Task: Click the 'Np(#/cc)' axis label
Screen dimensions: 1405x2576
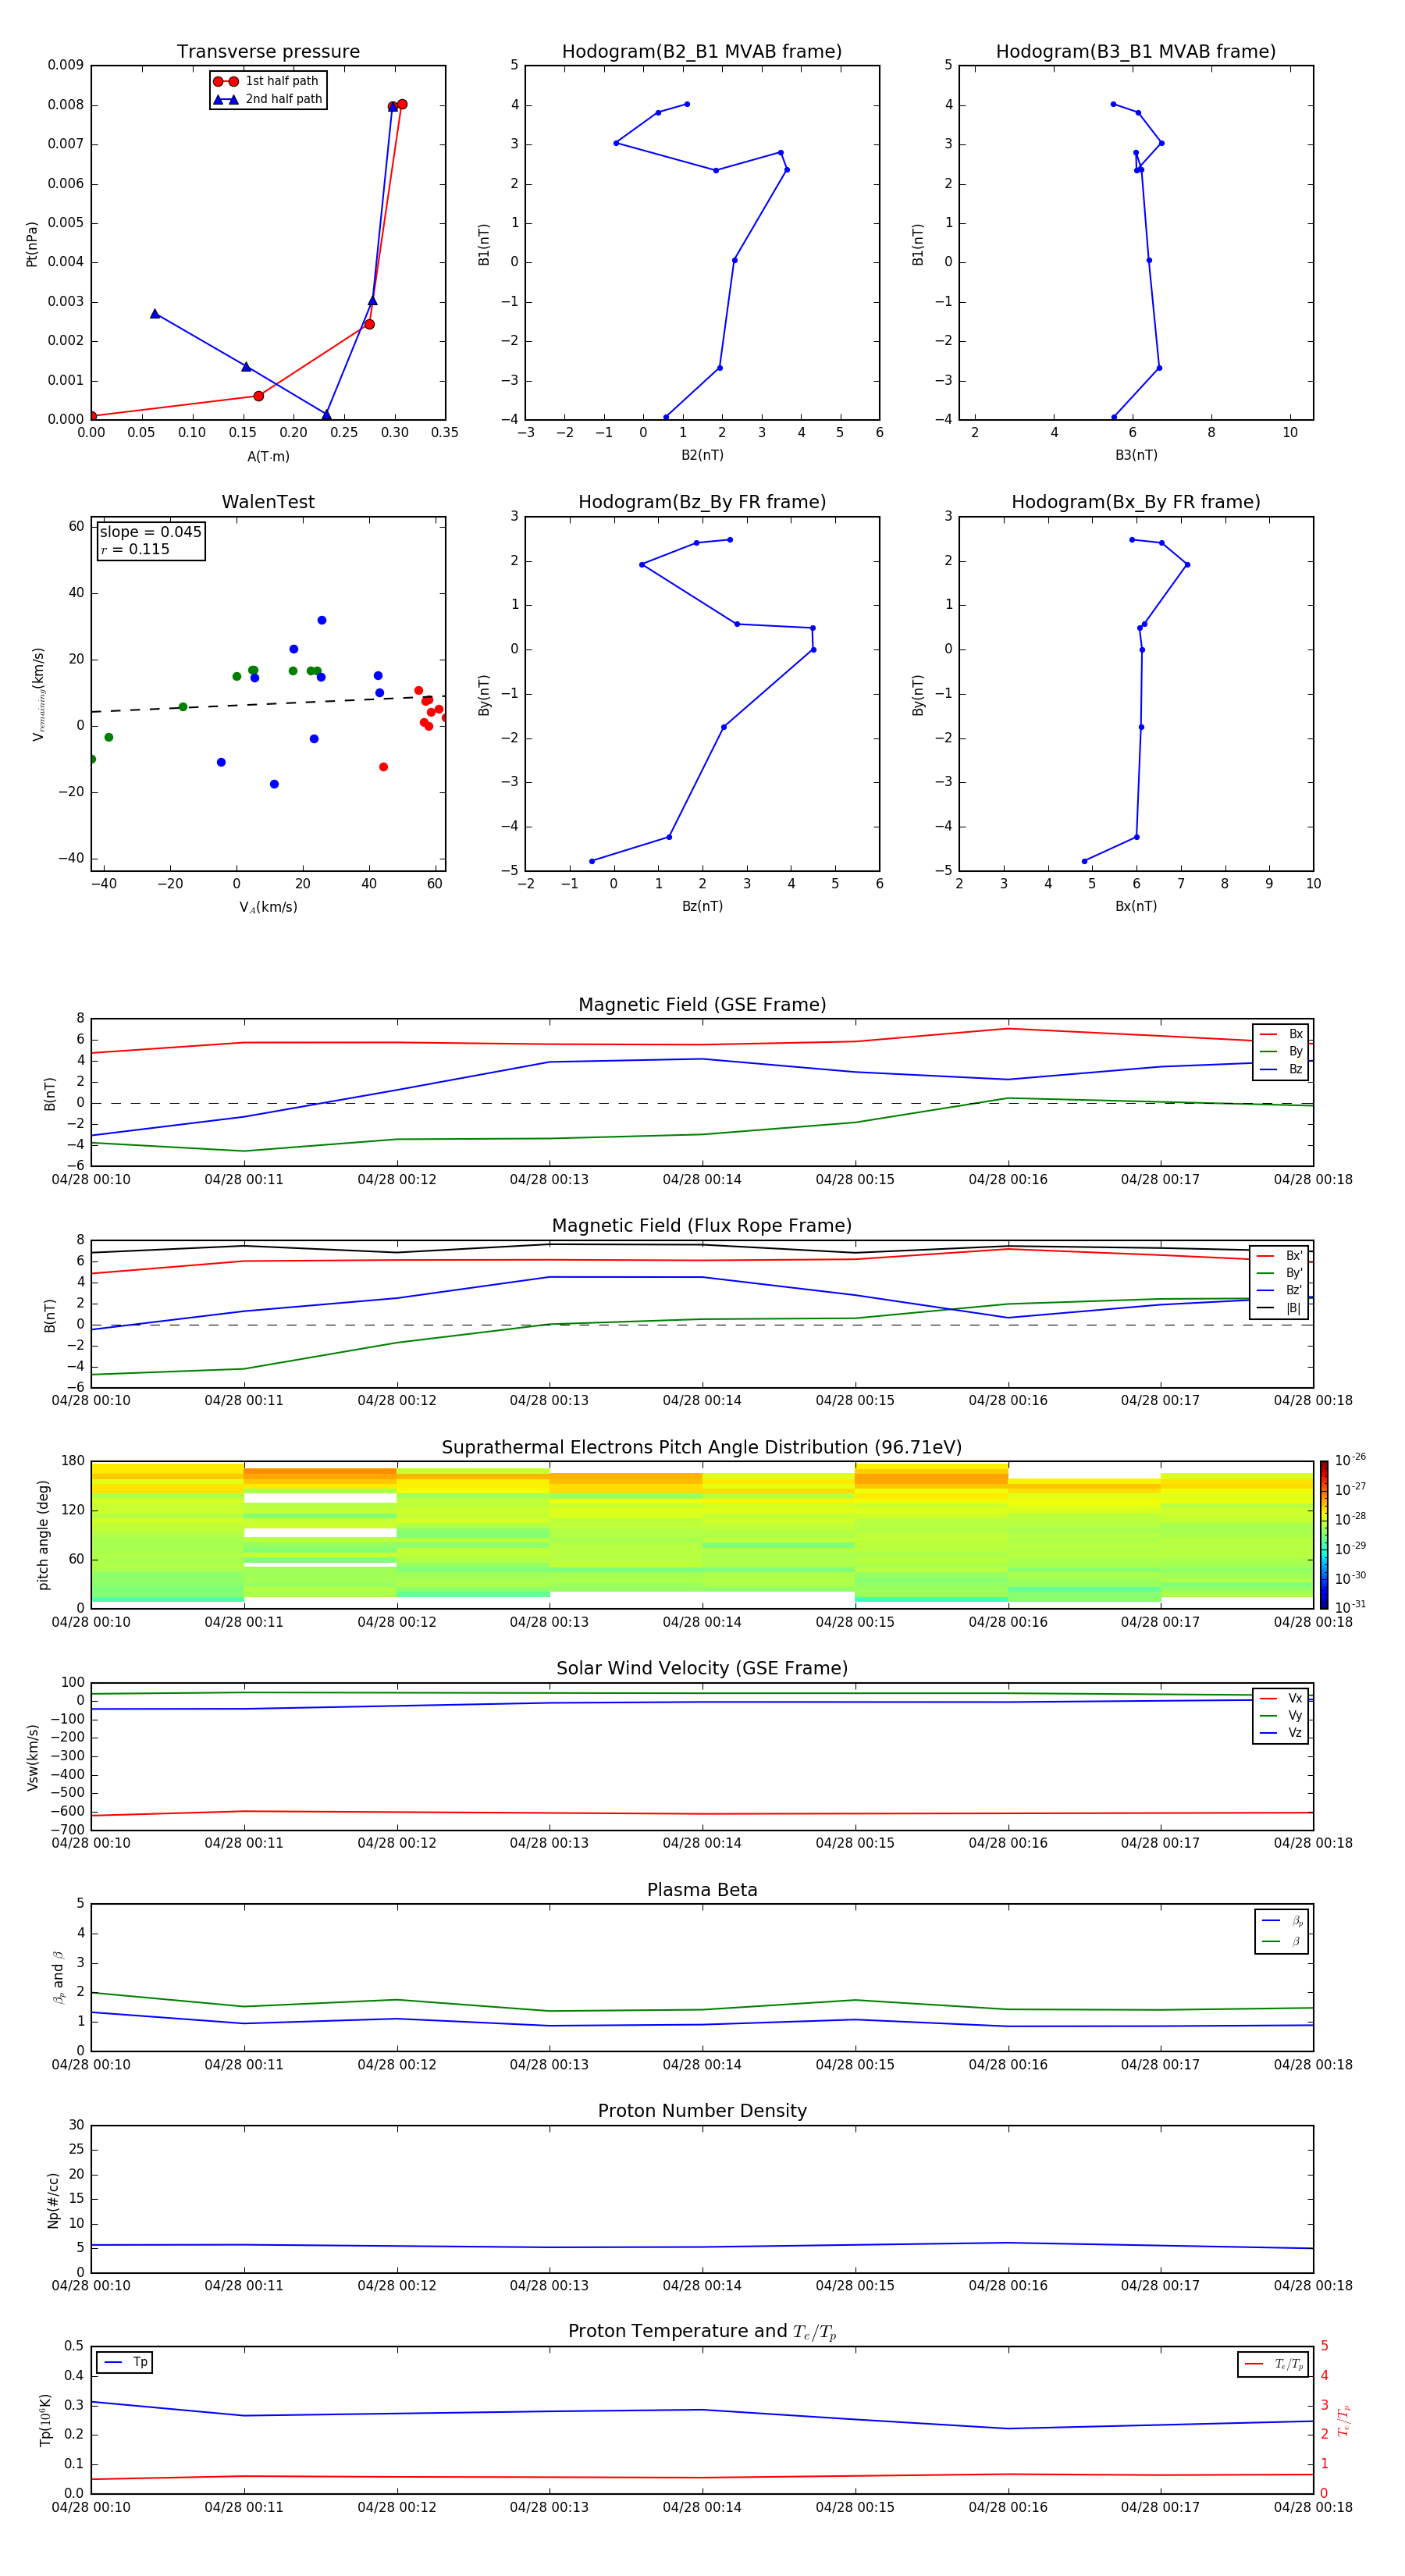Action: (x=53, y=2200)
